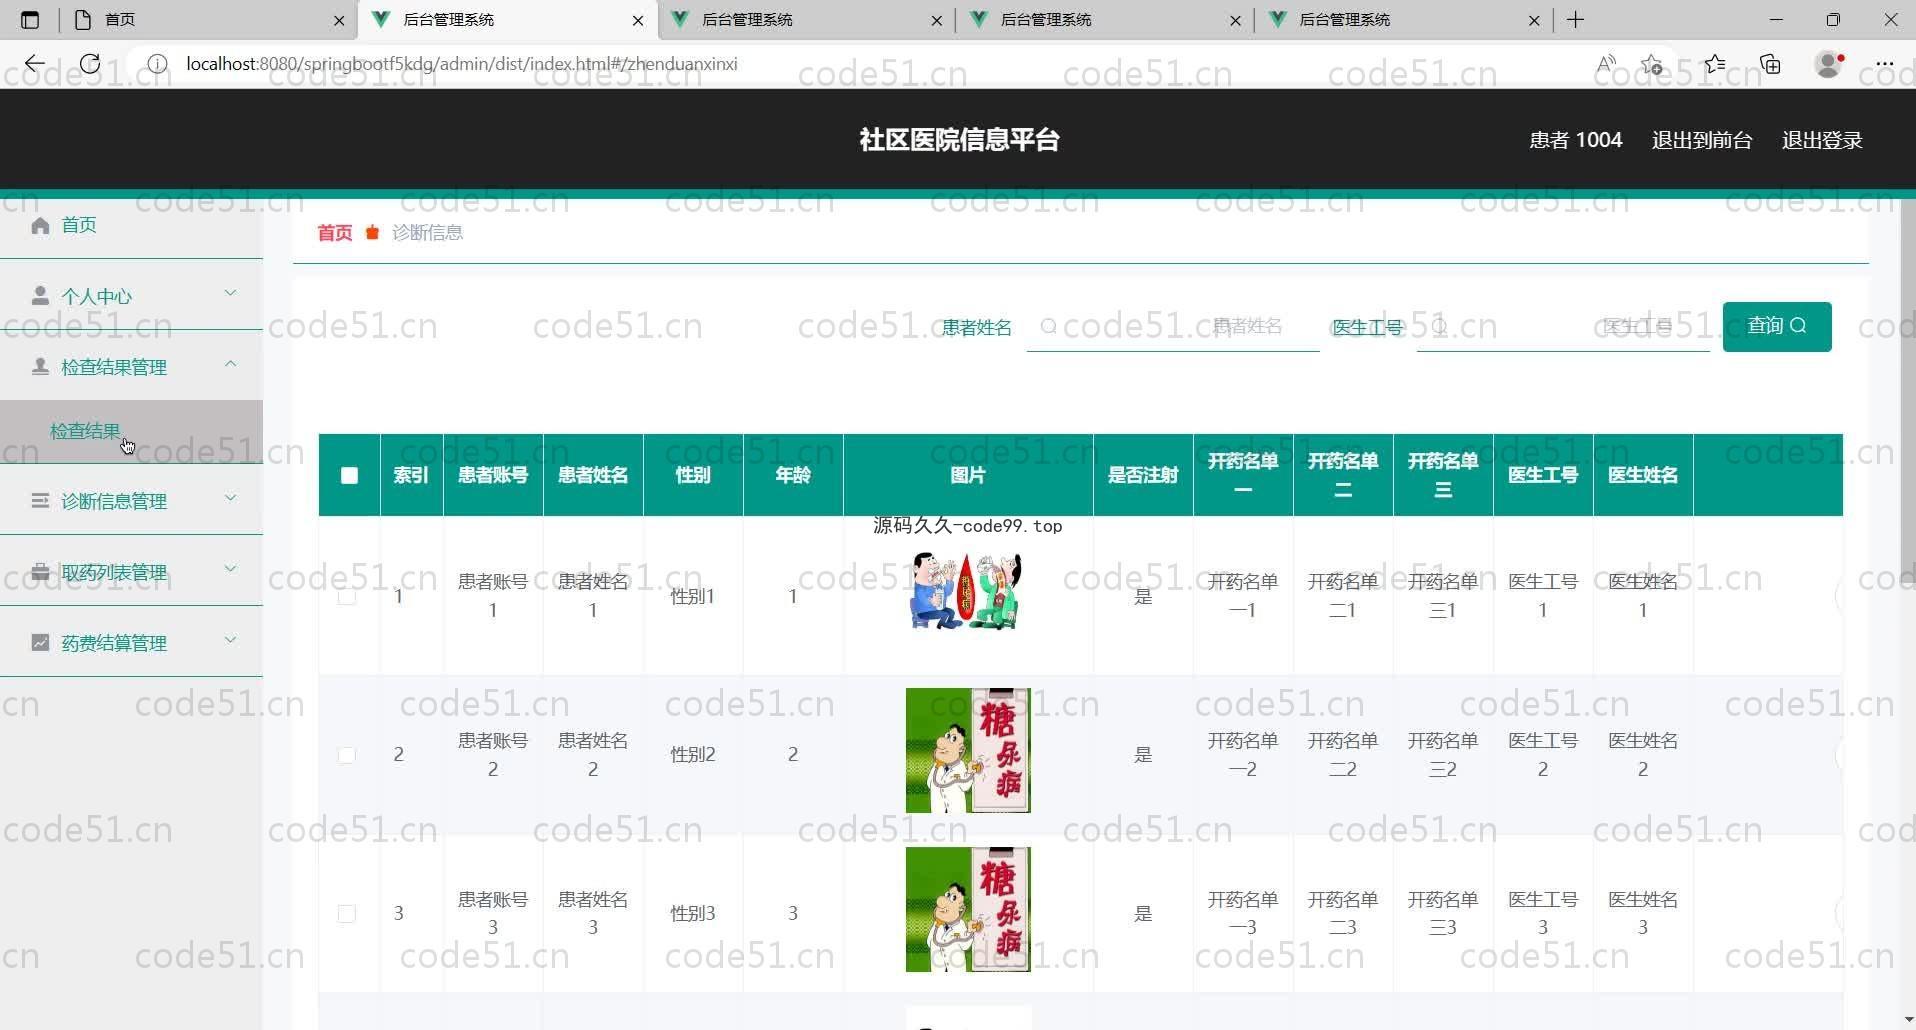Viewport: 1916px width, 1030px height.
Task: Check the row 2 checkbox
Action: click(x=347, y=755)
